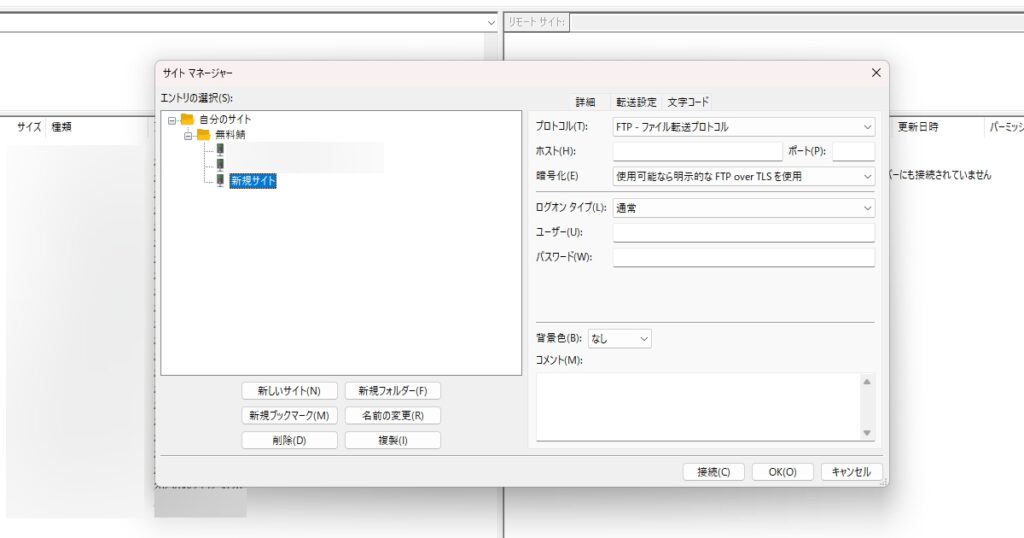Click the 自分のサイト folder icon
Viewport: 1024px width, 538px height.
coord(187,120)
